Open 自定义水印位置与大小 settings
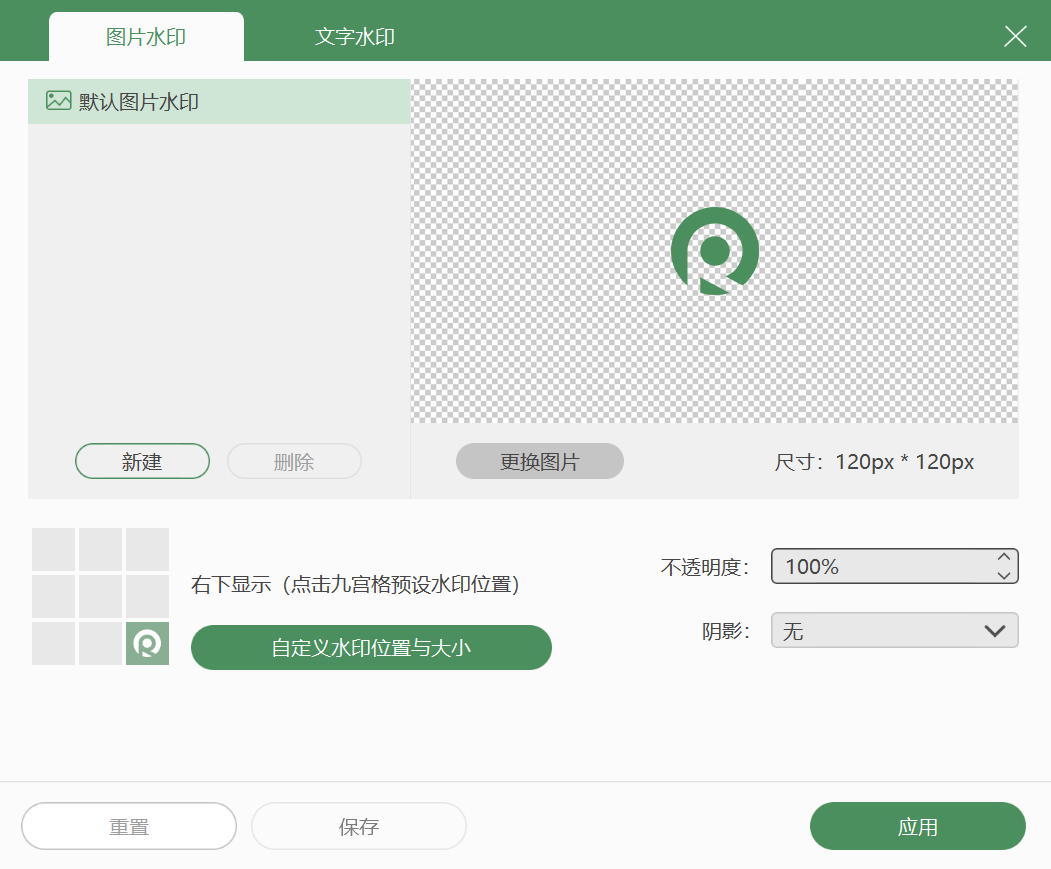The width and height of the screenshot is (1051, 869). (371, 648)
